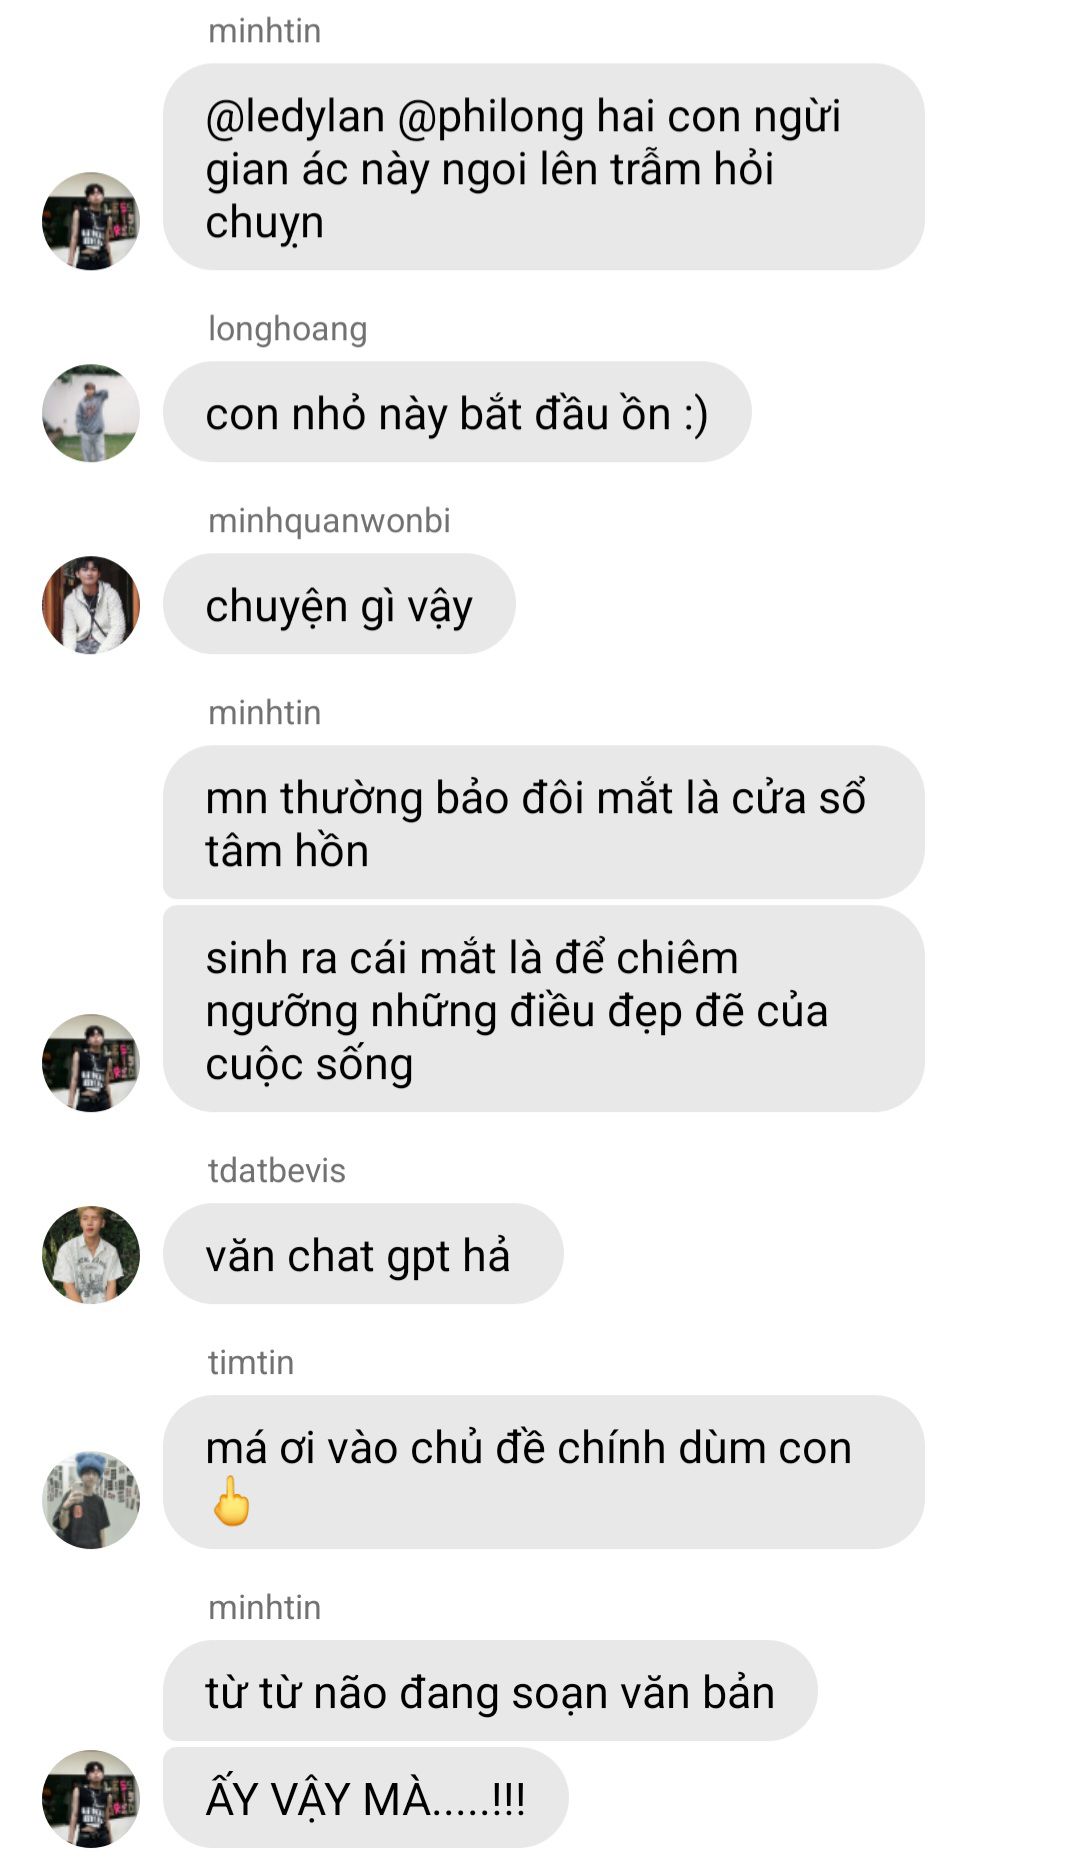The width and height of the screenshot is (1080, 1875).
Task: Tap longhoang's profile picture
Action: pyautogui.click(x=91, y=413)
